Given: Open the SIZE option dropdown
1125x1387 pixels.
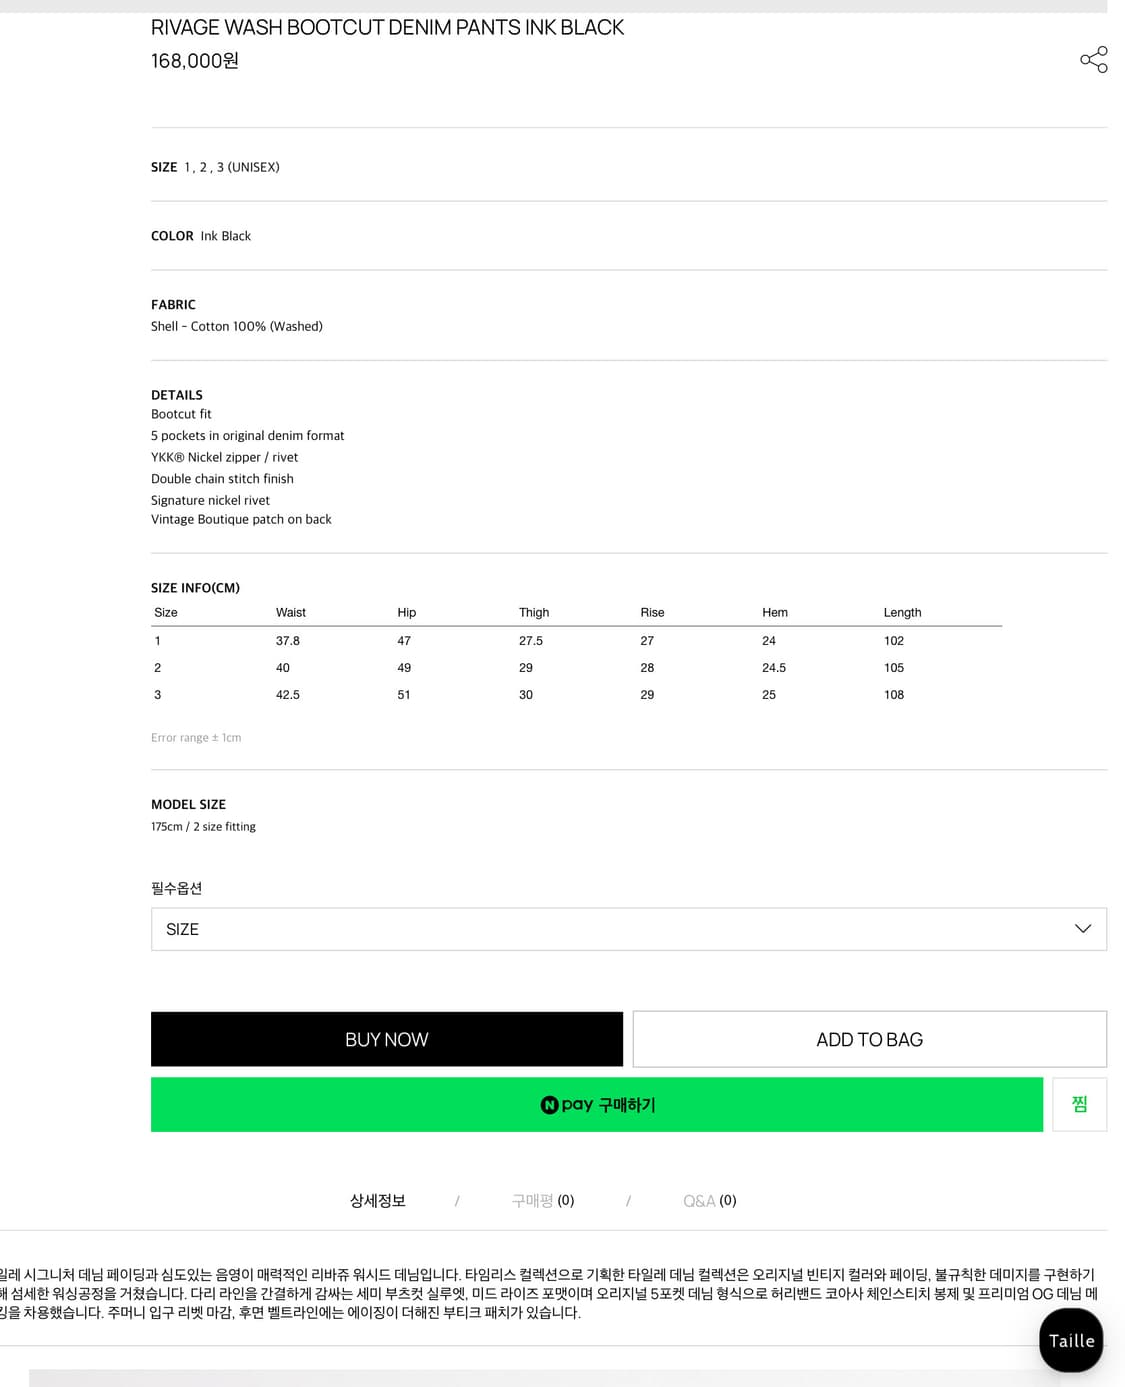Looking at the screenshot, I should [628, 929].
